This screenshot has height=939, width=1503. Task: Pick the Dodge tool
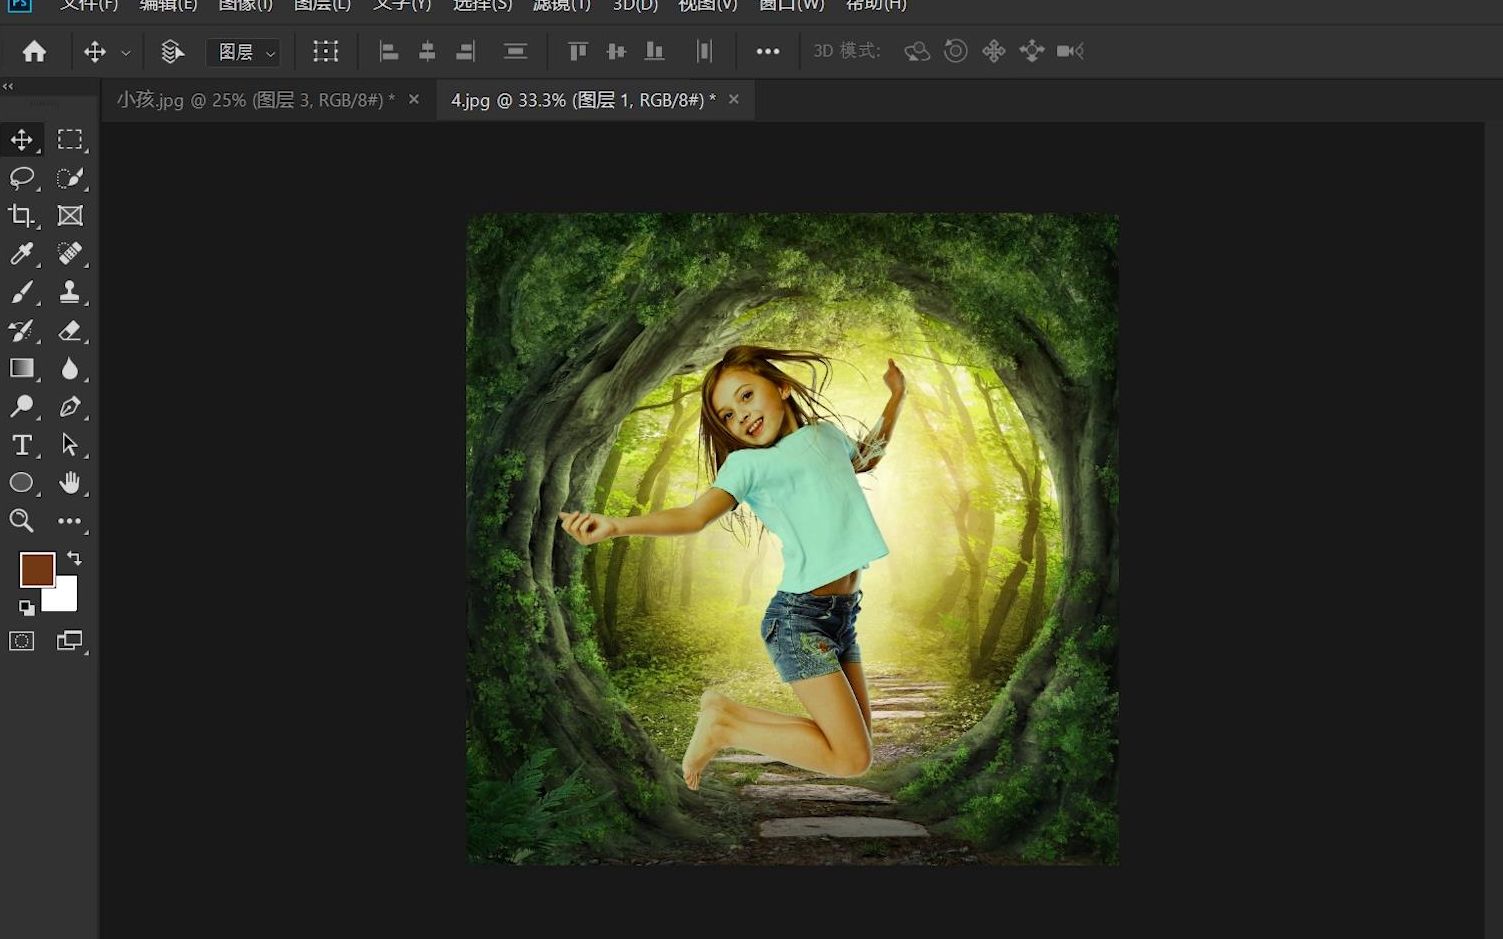(x=22, y=406)
